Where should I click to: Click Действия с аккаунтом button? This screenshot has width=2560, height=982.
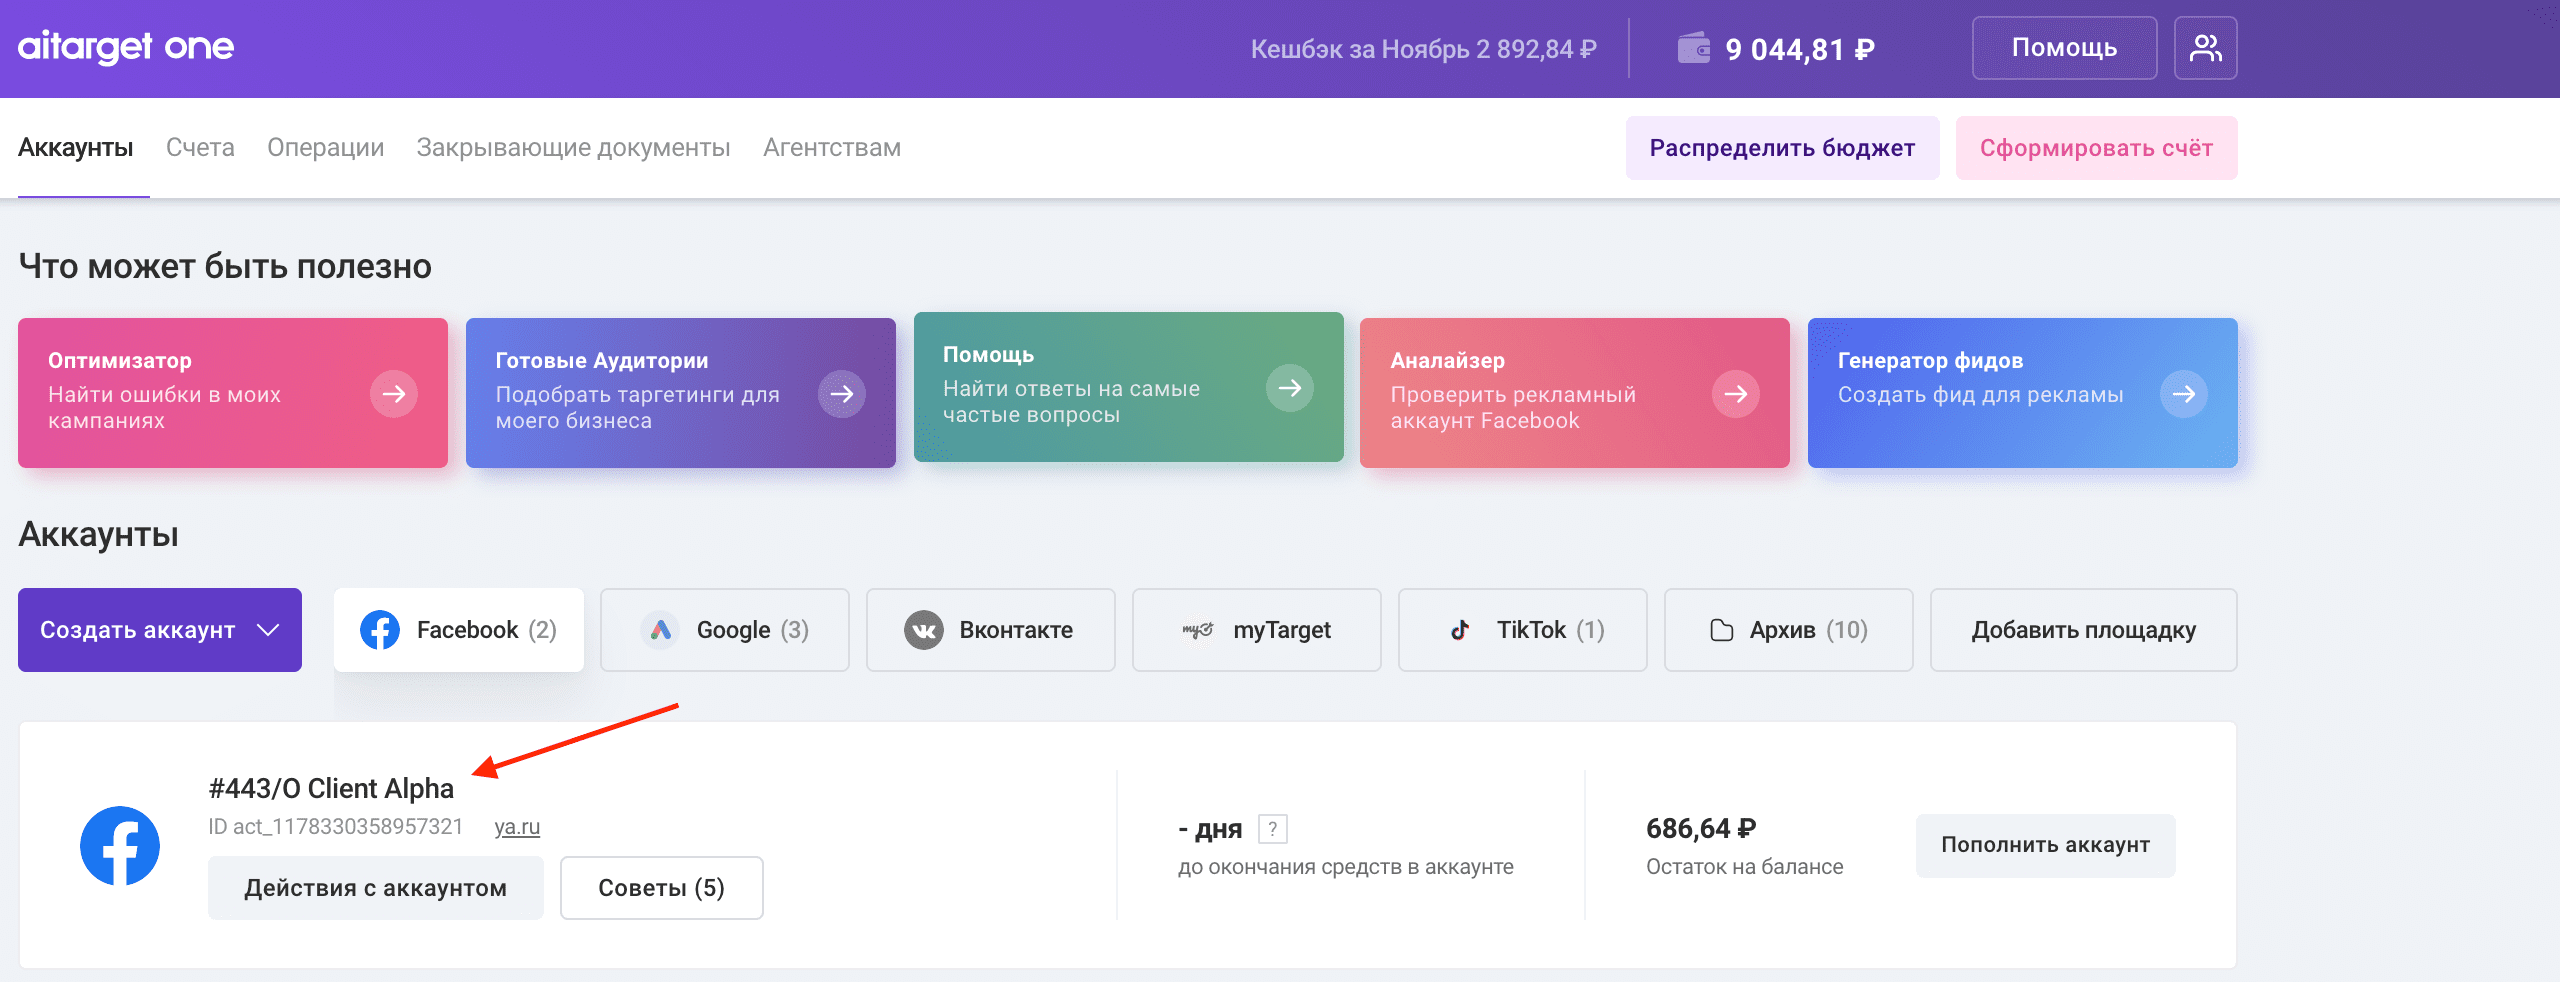click(x=376, y=888)
